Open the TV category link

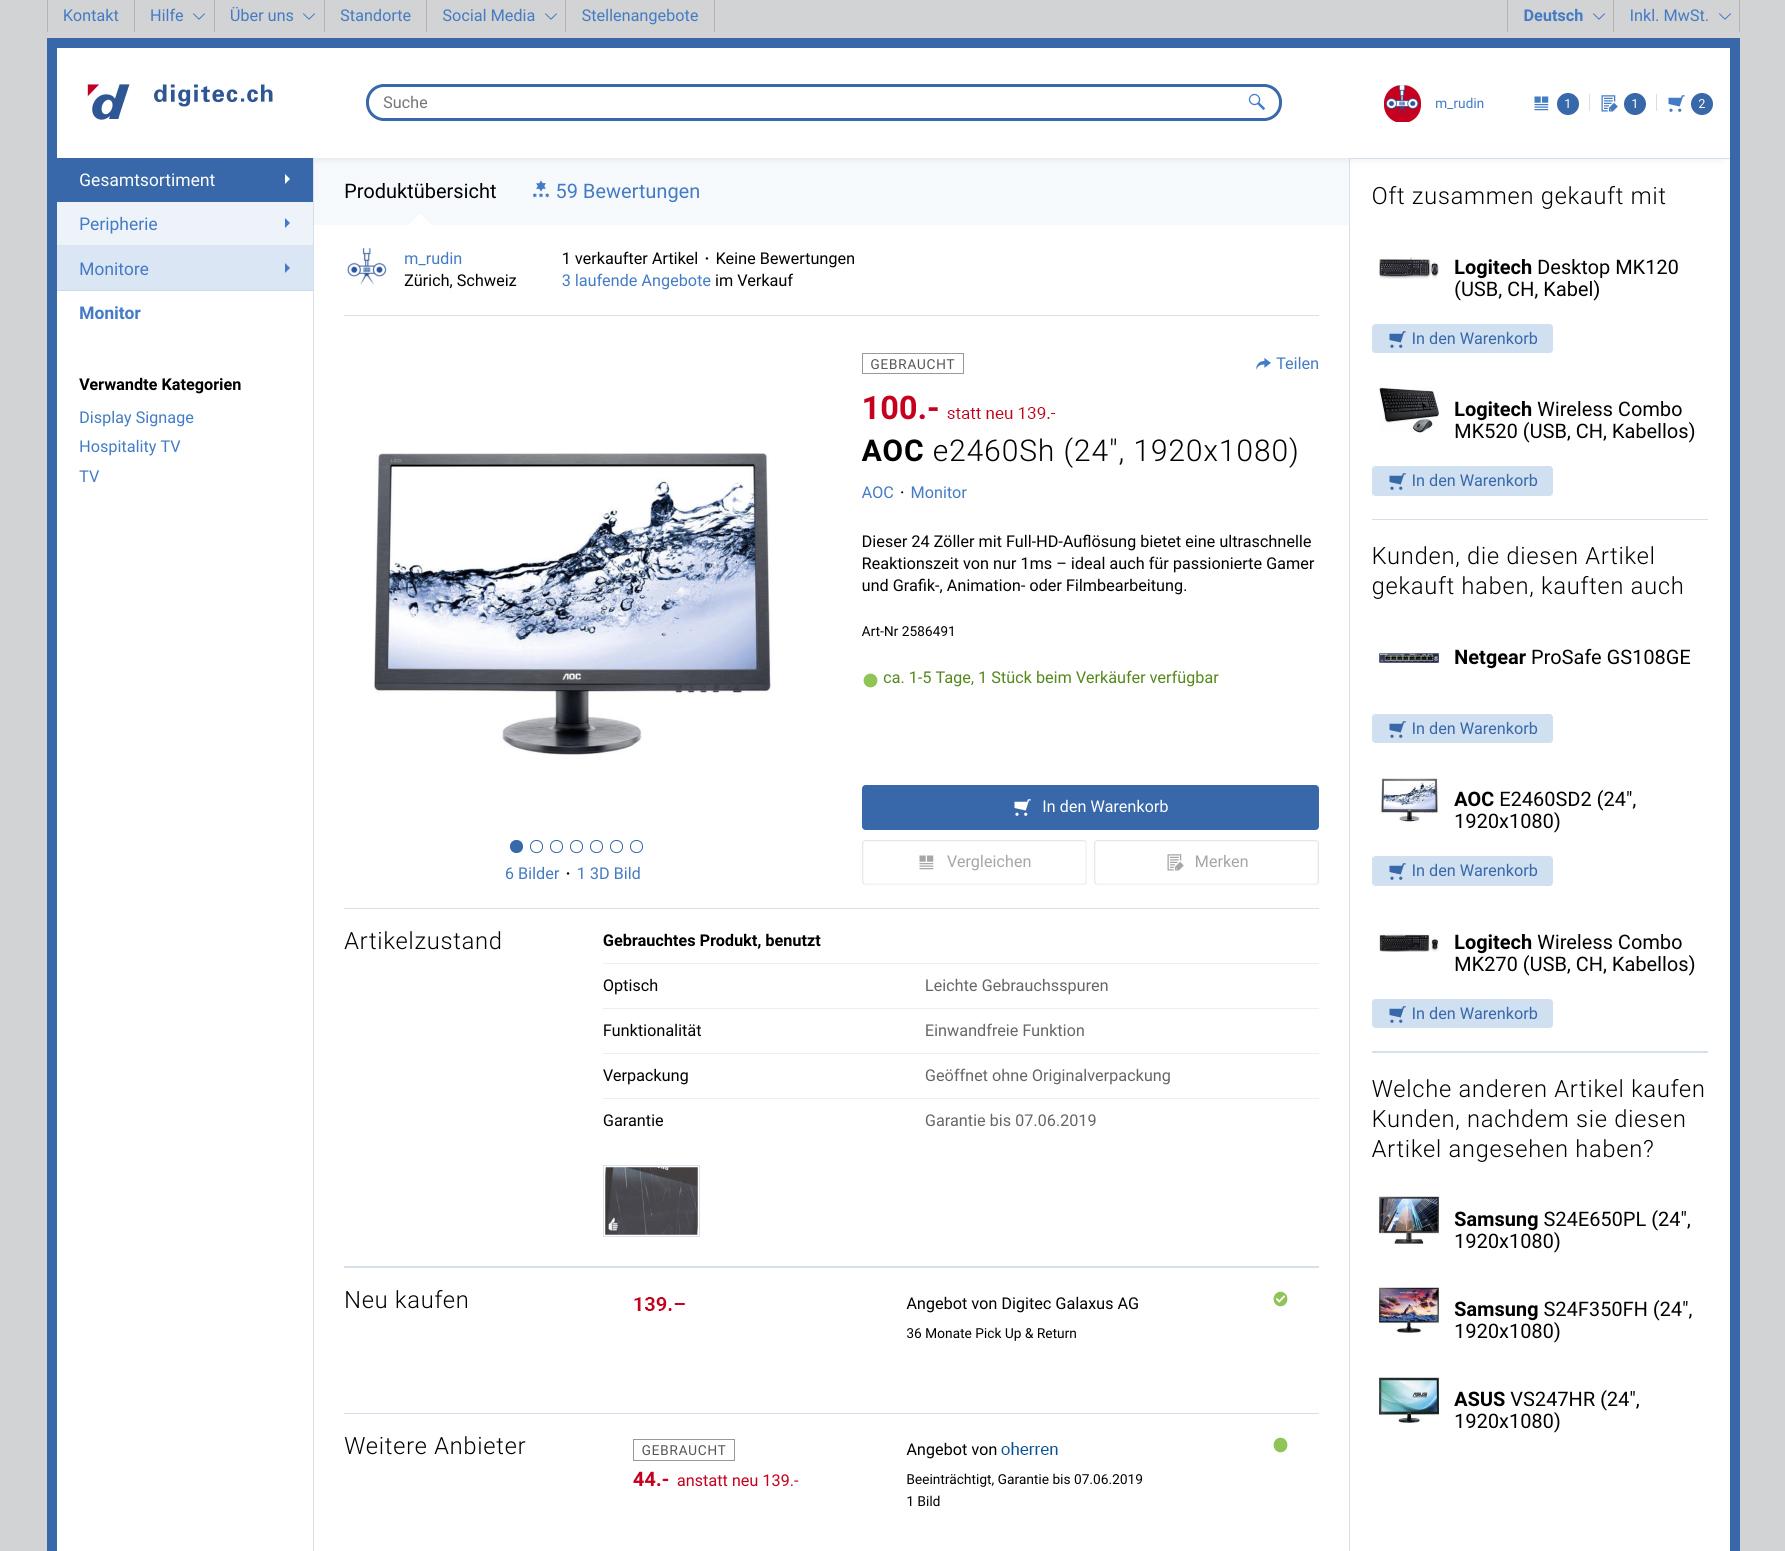89,476
